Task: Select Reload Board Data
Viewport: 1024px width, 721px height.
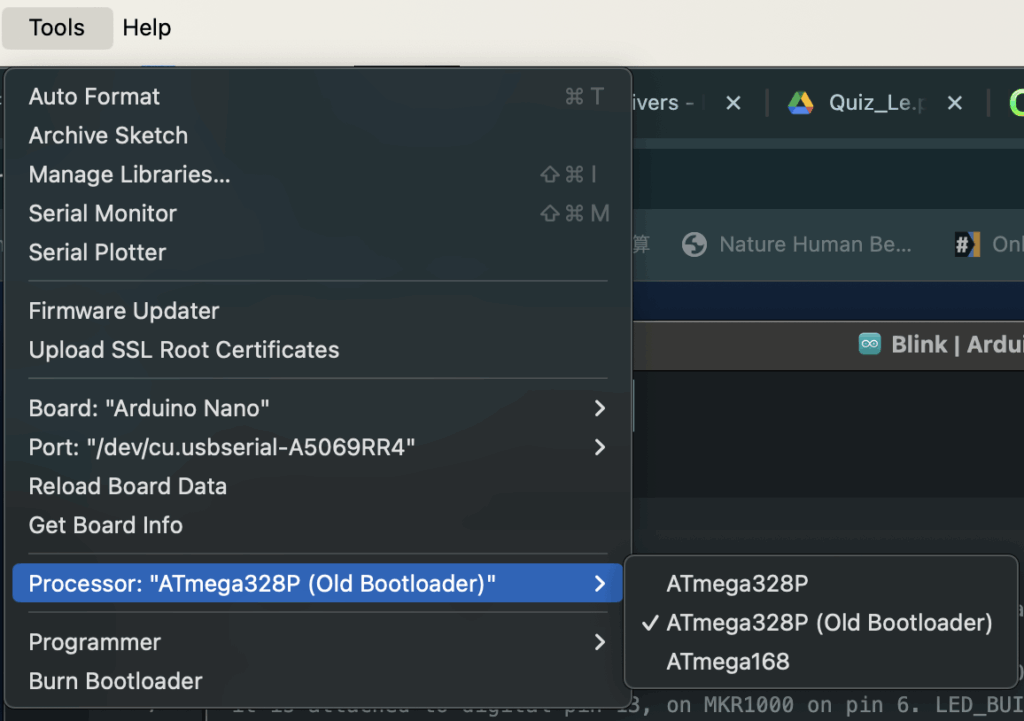Action: point(317,487)
